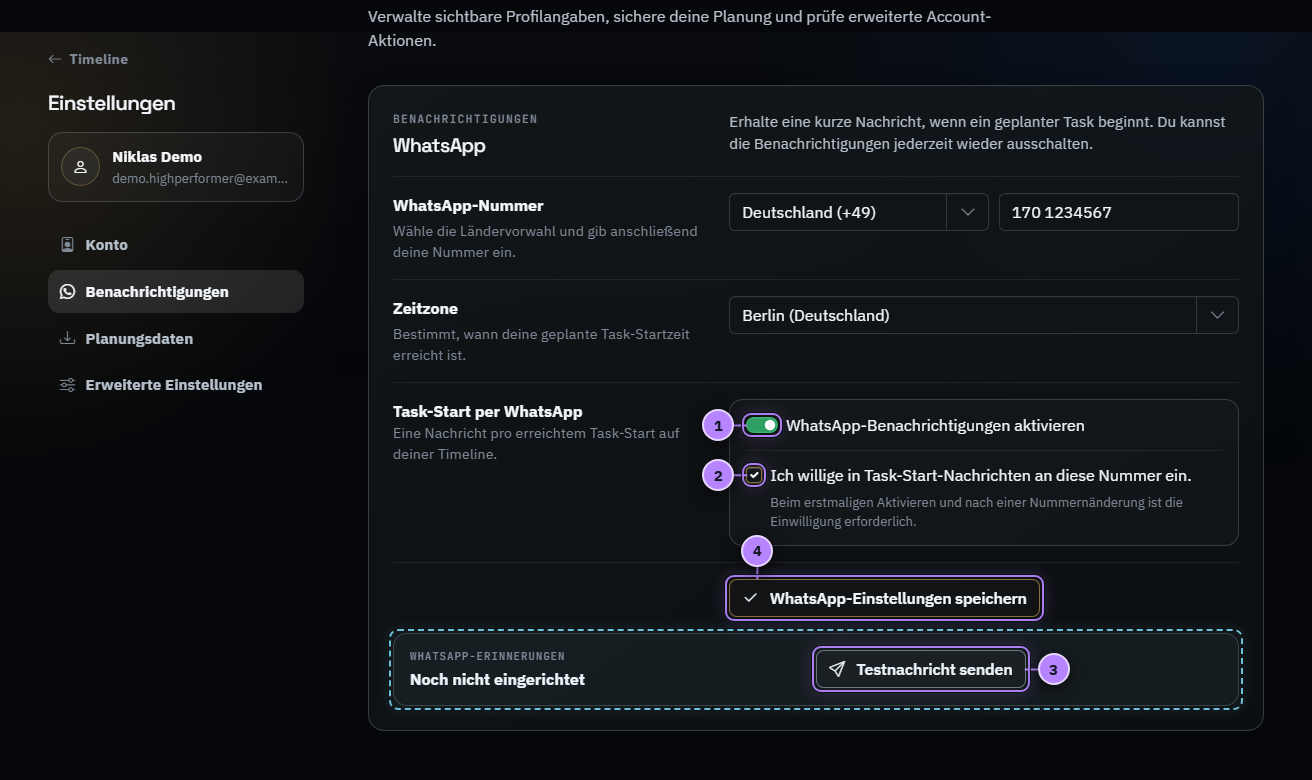1312x780 pixels.
Task: Save with WhatsApp-Einstellungen speichern button
Action: coord(885,599)
